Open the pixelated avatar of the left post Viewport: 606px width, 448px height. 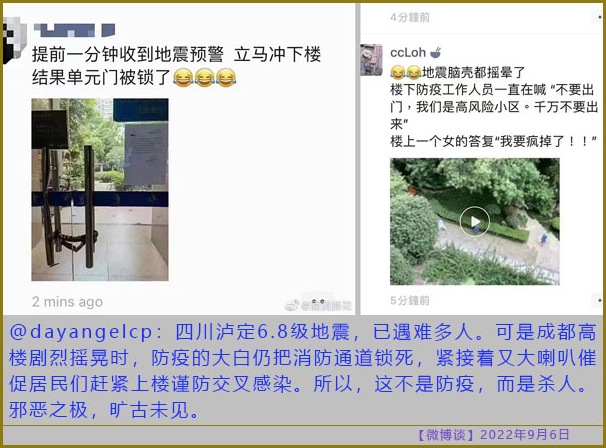pyautogui.click(x=14, y=40)
